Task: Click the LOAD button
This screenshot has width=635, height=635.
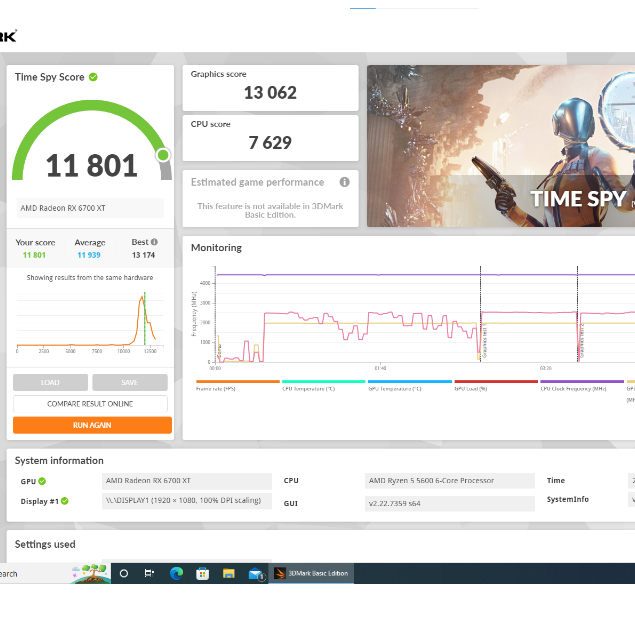Action: (51, 382)
